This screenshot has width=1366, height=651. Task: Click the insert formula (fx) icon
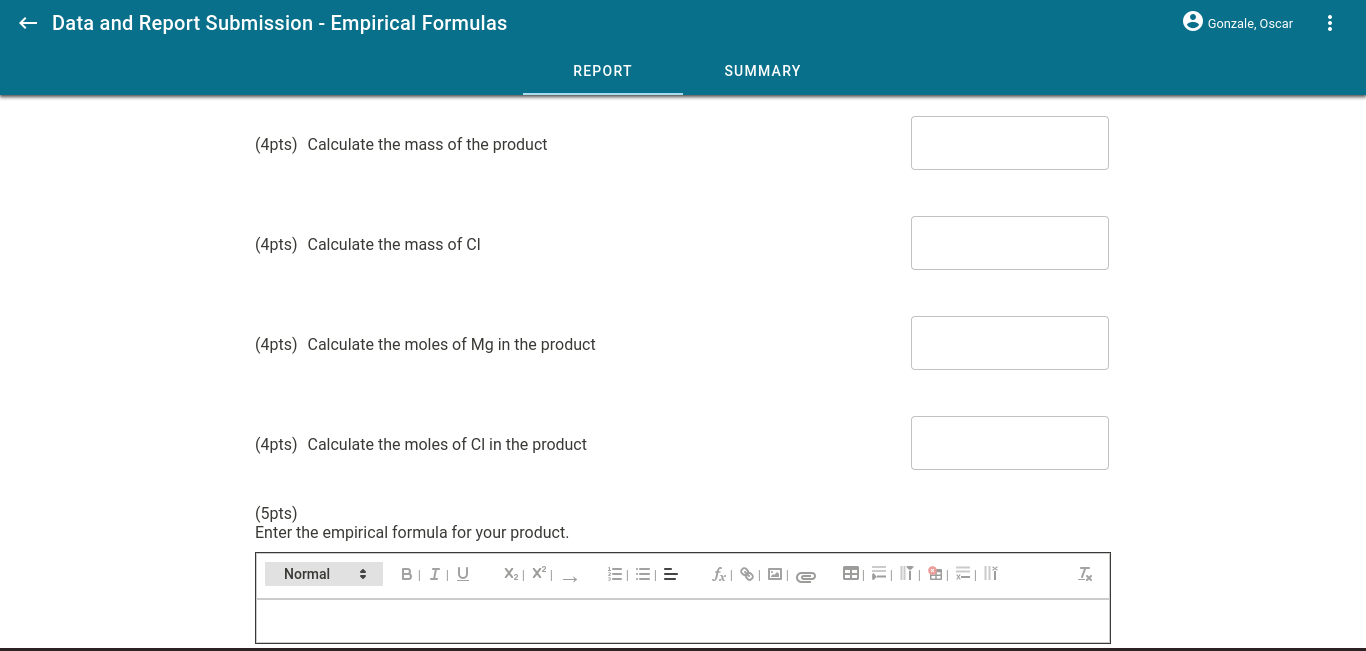[x=718, y=574]
